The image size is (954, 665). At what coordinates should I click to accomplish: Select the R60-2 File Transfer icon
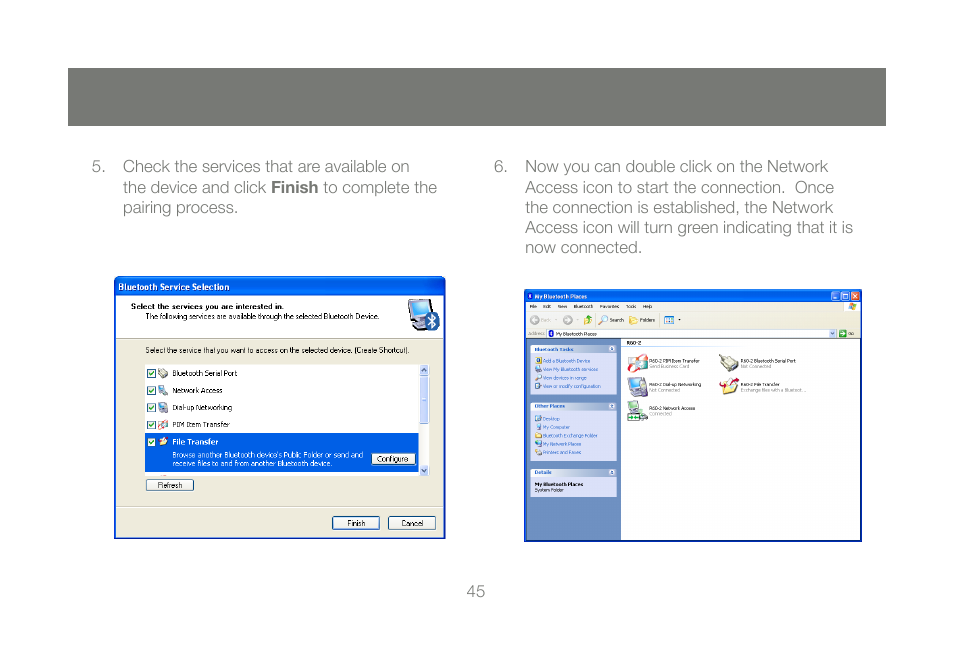click(728, 387)
